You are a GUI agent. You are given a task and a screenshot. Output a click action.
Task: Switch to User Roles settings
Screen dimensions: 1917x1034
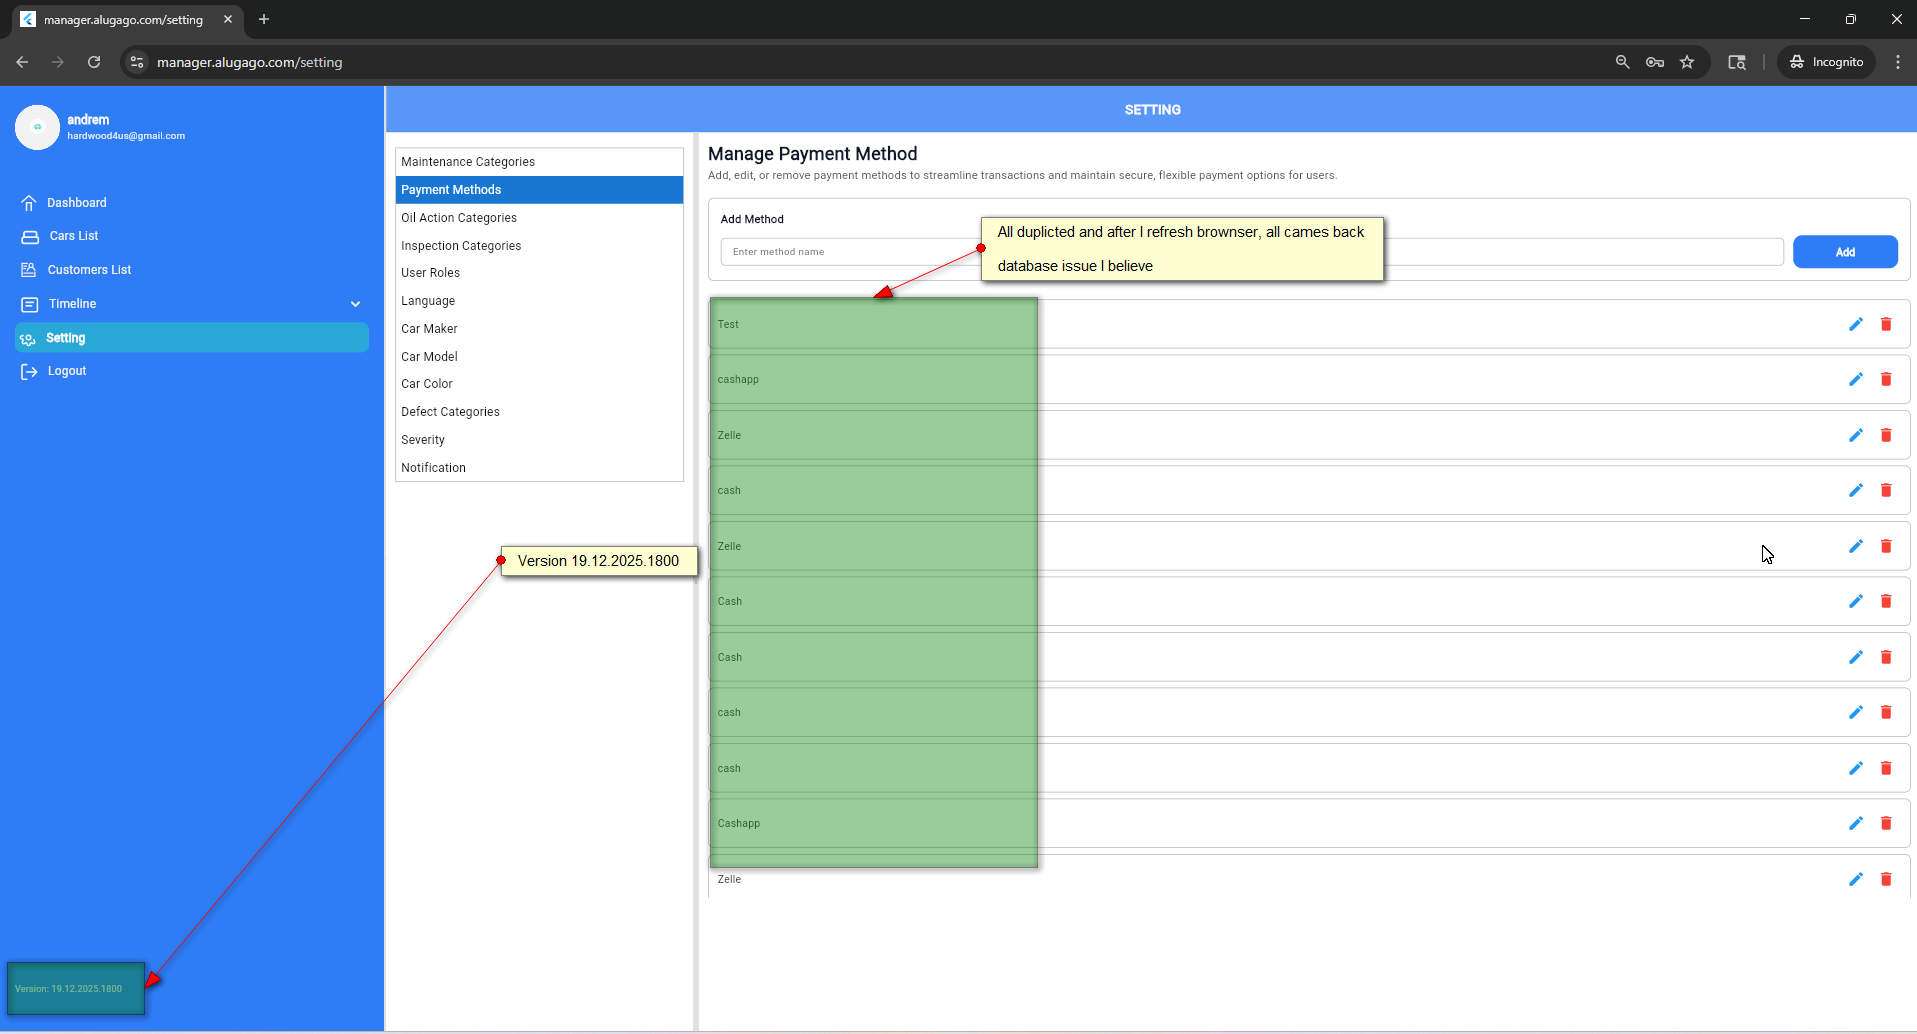[431, 273]
